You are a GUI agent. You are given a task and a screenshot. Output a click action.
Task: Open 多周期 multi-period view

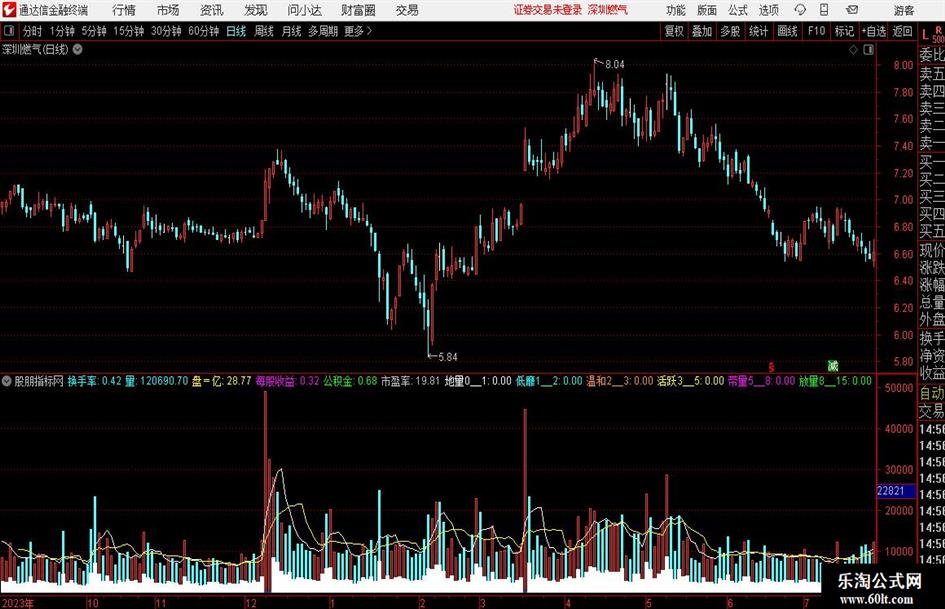coord(323,31)
